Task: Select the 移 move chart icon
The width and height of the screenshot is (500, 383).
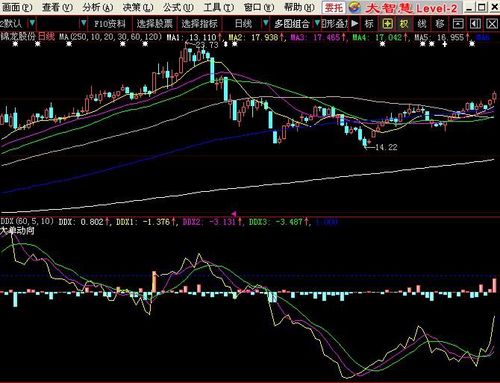Action: (x=440, y=23)
